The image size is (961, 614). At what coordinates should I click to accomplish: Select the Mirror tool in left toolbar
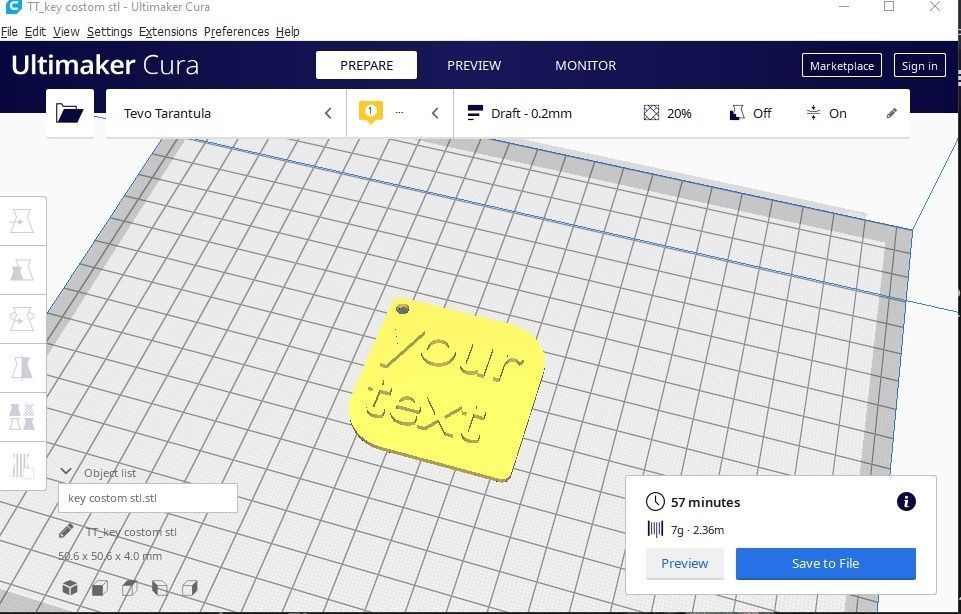tap(22, 368)
